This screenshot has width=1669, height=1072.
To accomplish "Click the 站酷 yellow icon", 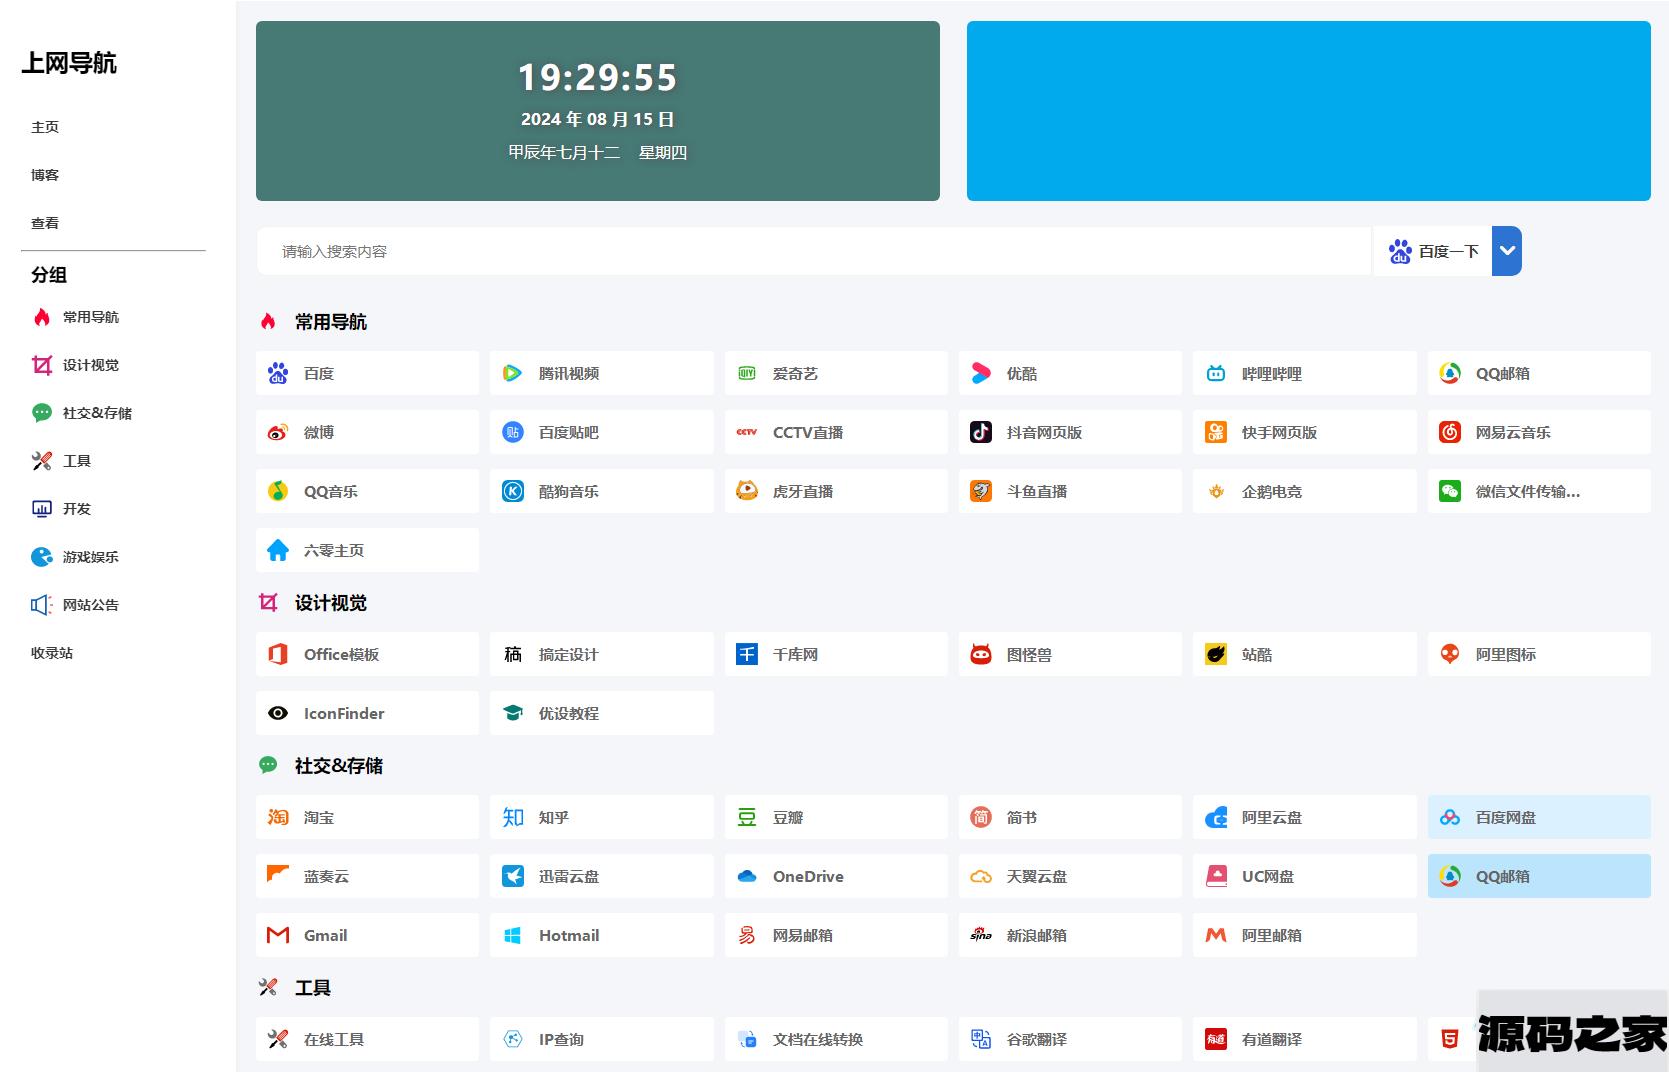I will click(x=1216, y=654).
